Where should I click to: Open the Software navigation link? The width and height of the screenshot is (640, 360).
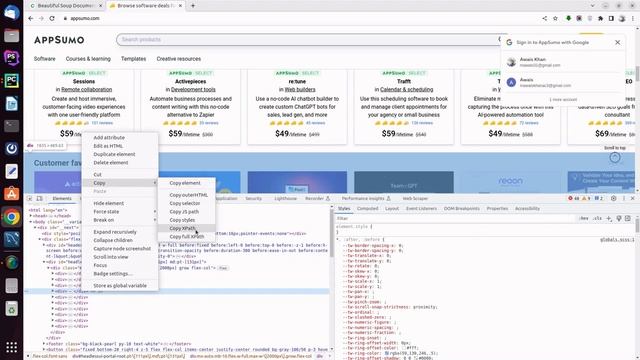tap(44, 59)
